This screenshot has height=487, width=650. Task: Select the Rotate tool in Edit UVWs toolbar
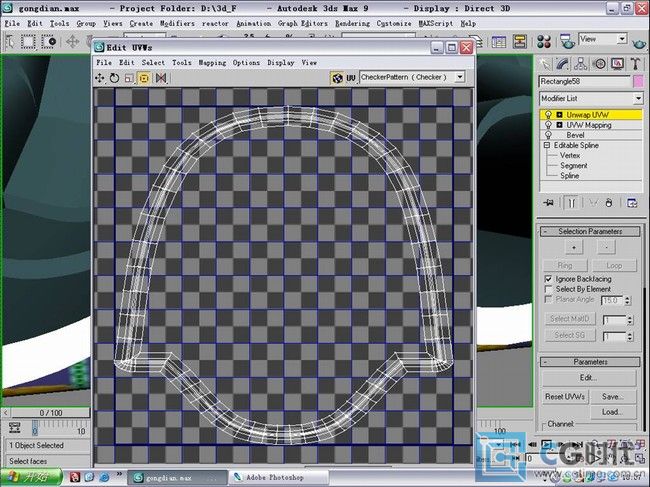tap(114, 78)
